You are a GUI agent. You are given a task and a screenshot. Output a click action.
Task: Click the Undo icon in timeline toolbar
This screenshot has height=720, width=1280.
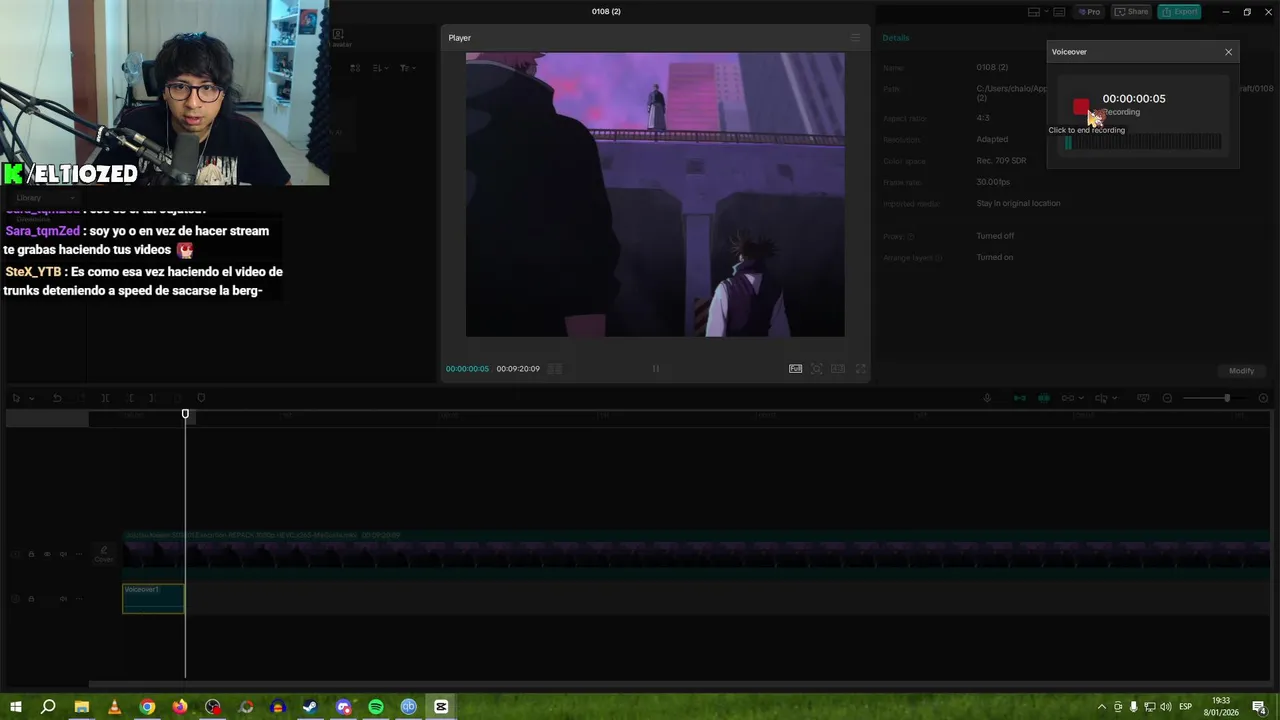click(x=57, y=398)
